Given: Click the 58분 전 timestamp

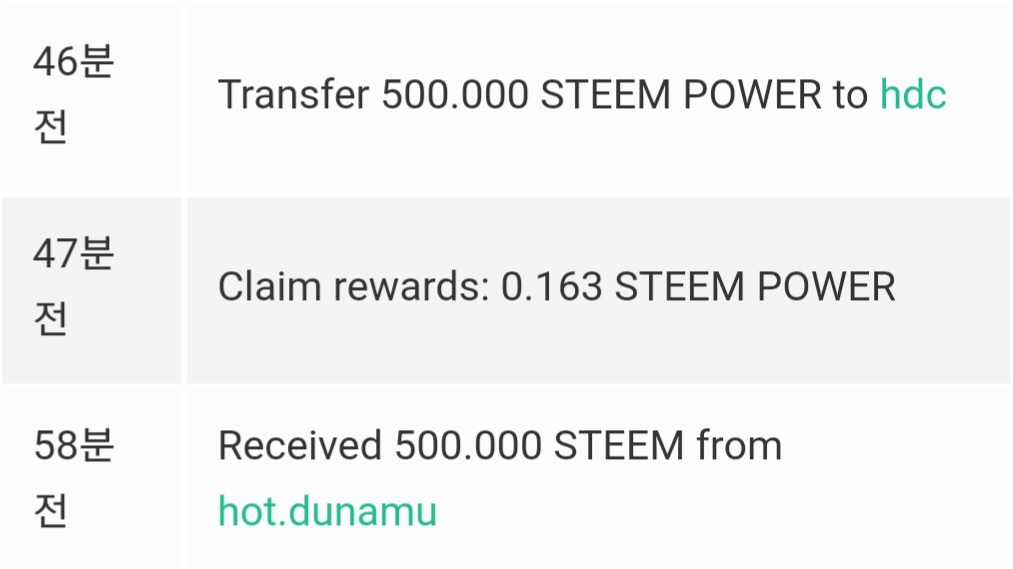Looking at the screenshot, I should [x=74, y=479].
